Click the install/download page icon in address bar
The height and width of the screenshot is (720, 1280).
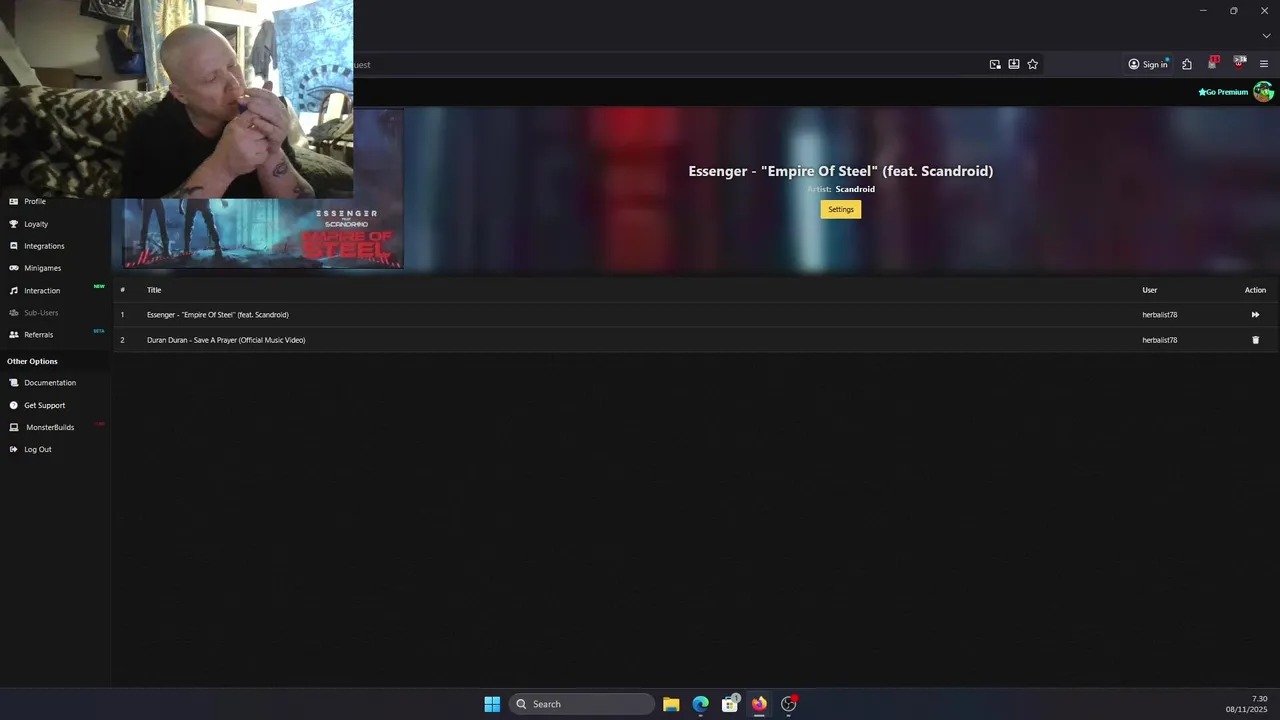coord(1014,64)
